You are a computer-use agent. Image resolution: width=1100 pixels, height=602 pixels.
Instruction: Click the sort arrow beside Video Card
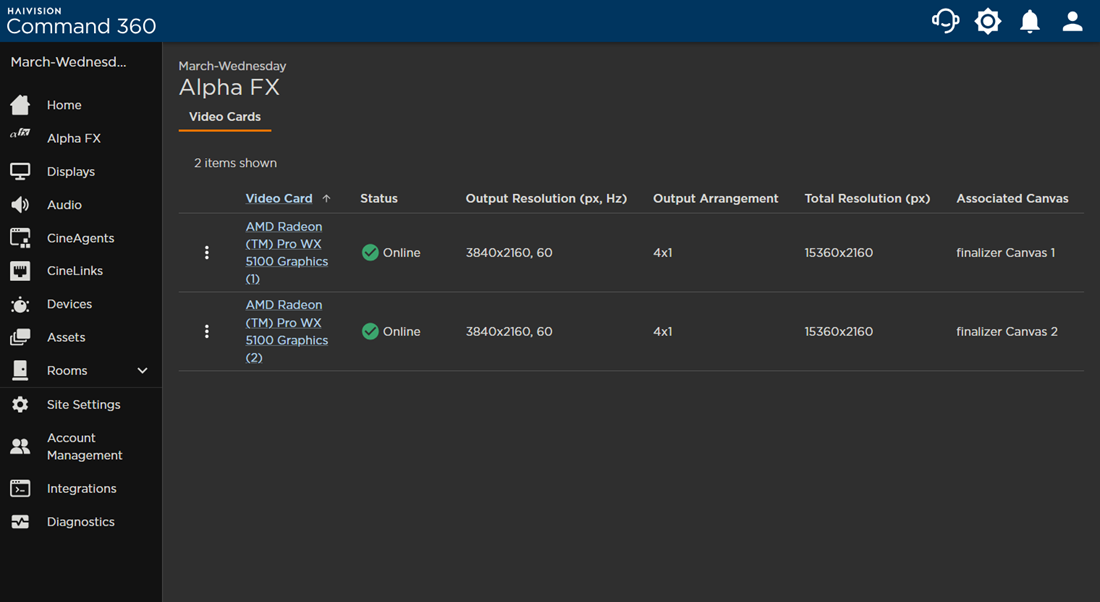[326, 199]
